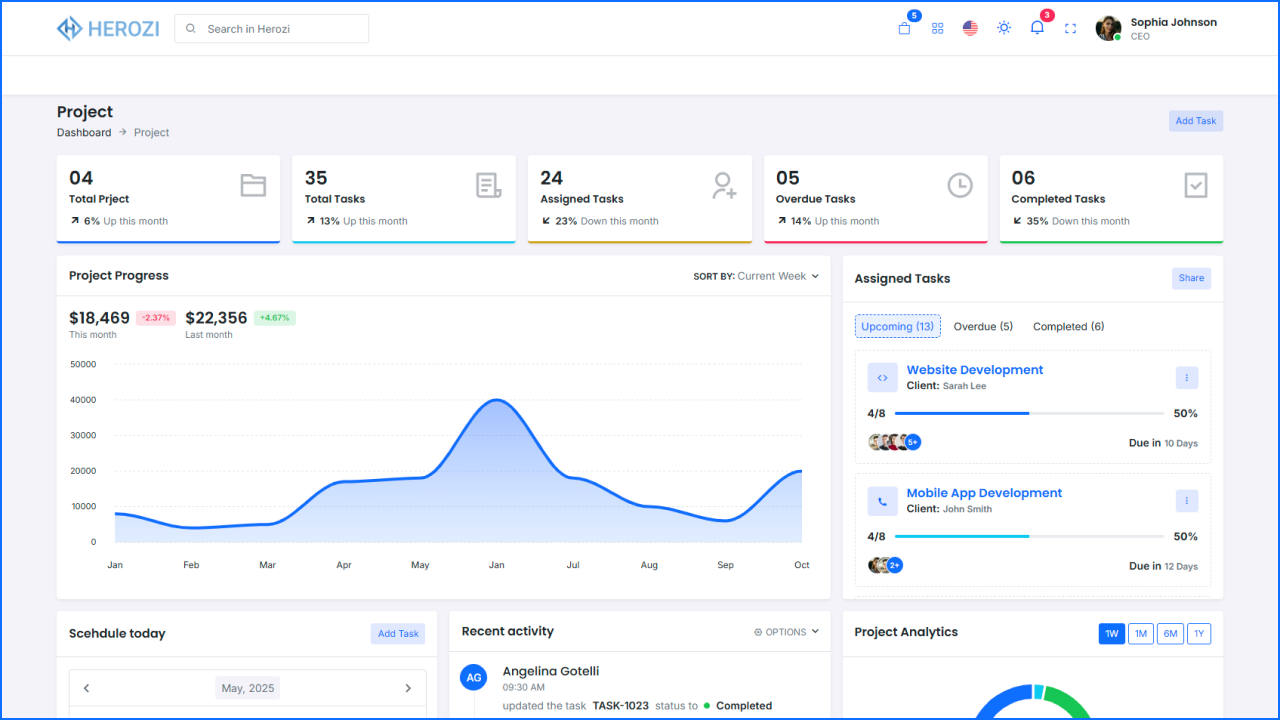
Task: Click the Search in Herozi field
Action: (271, 28)
